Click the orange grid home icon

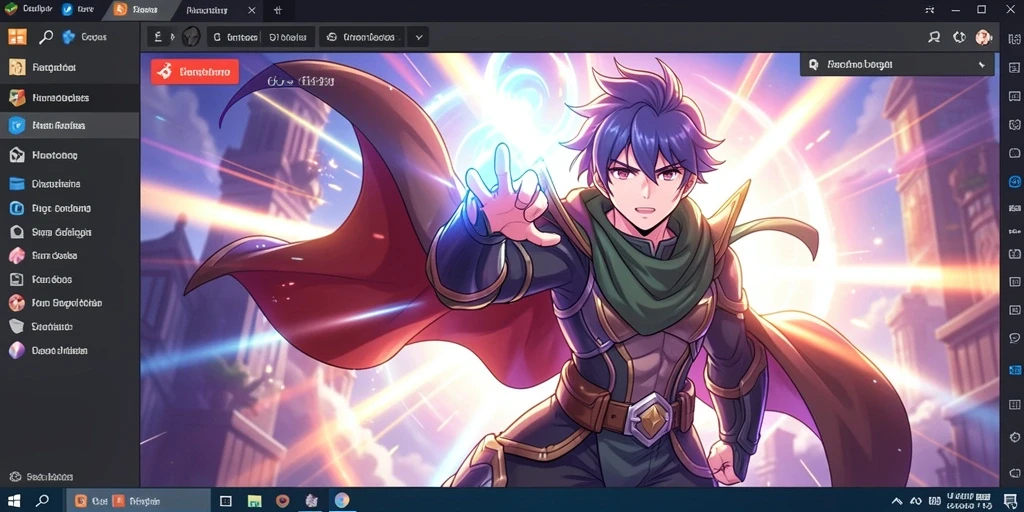[17, 37]
